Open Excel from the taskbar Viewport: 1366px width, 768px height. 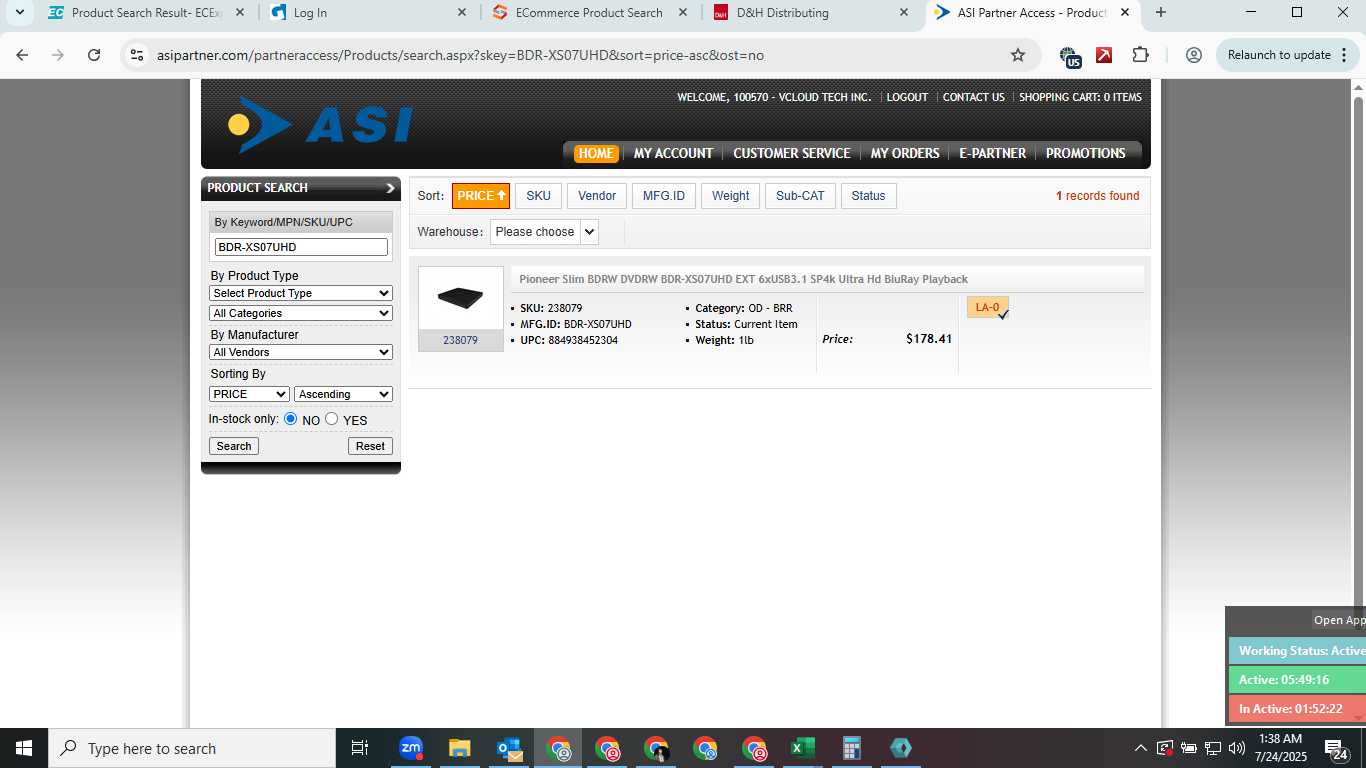pos(802,748)
